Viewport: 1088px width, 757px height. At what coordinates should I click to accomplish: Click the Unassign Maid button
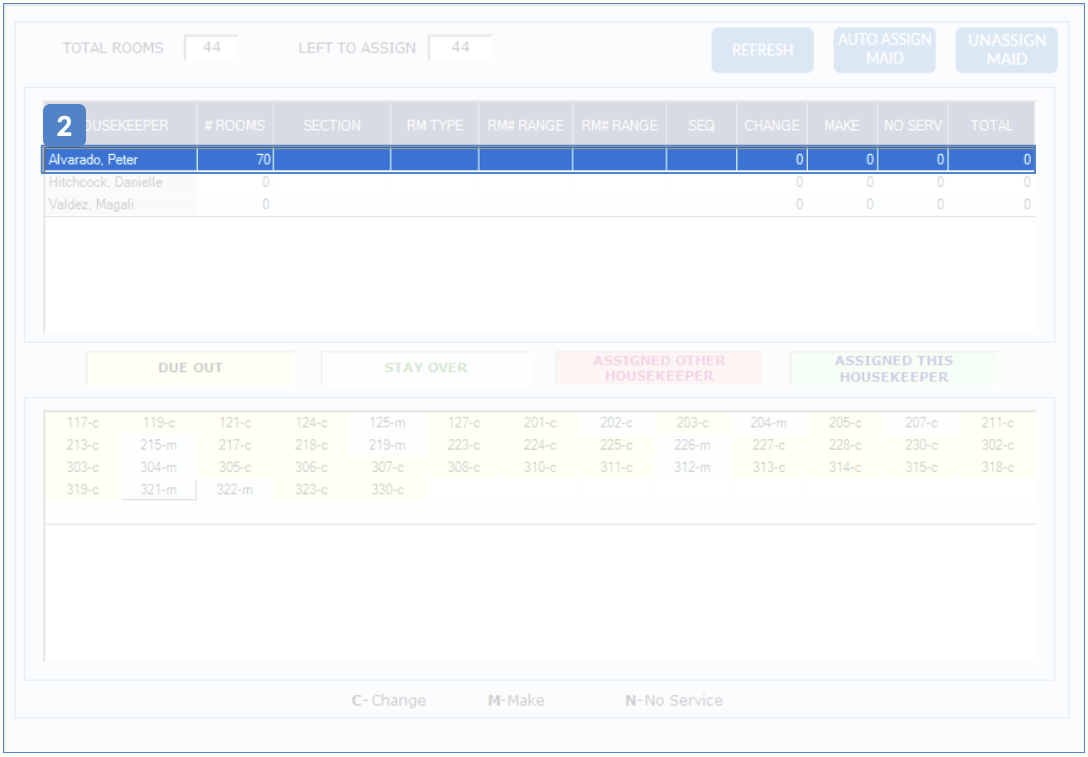1006,50
